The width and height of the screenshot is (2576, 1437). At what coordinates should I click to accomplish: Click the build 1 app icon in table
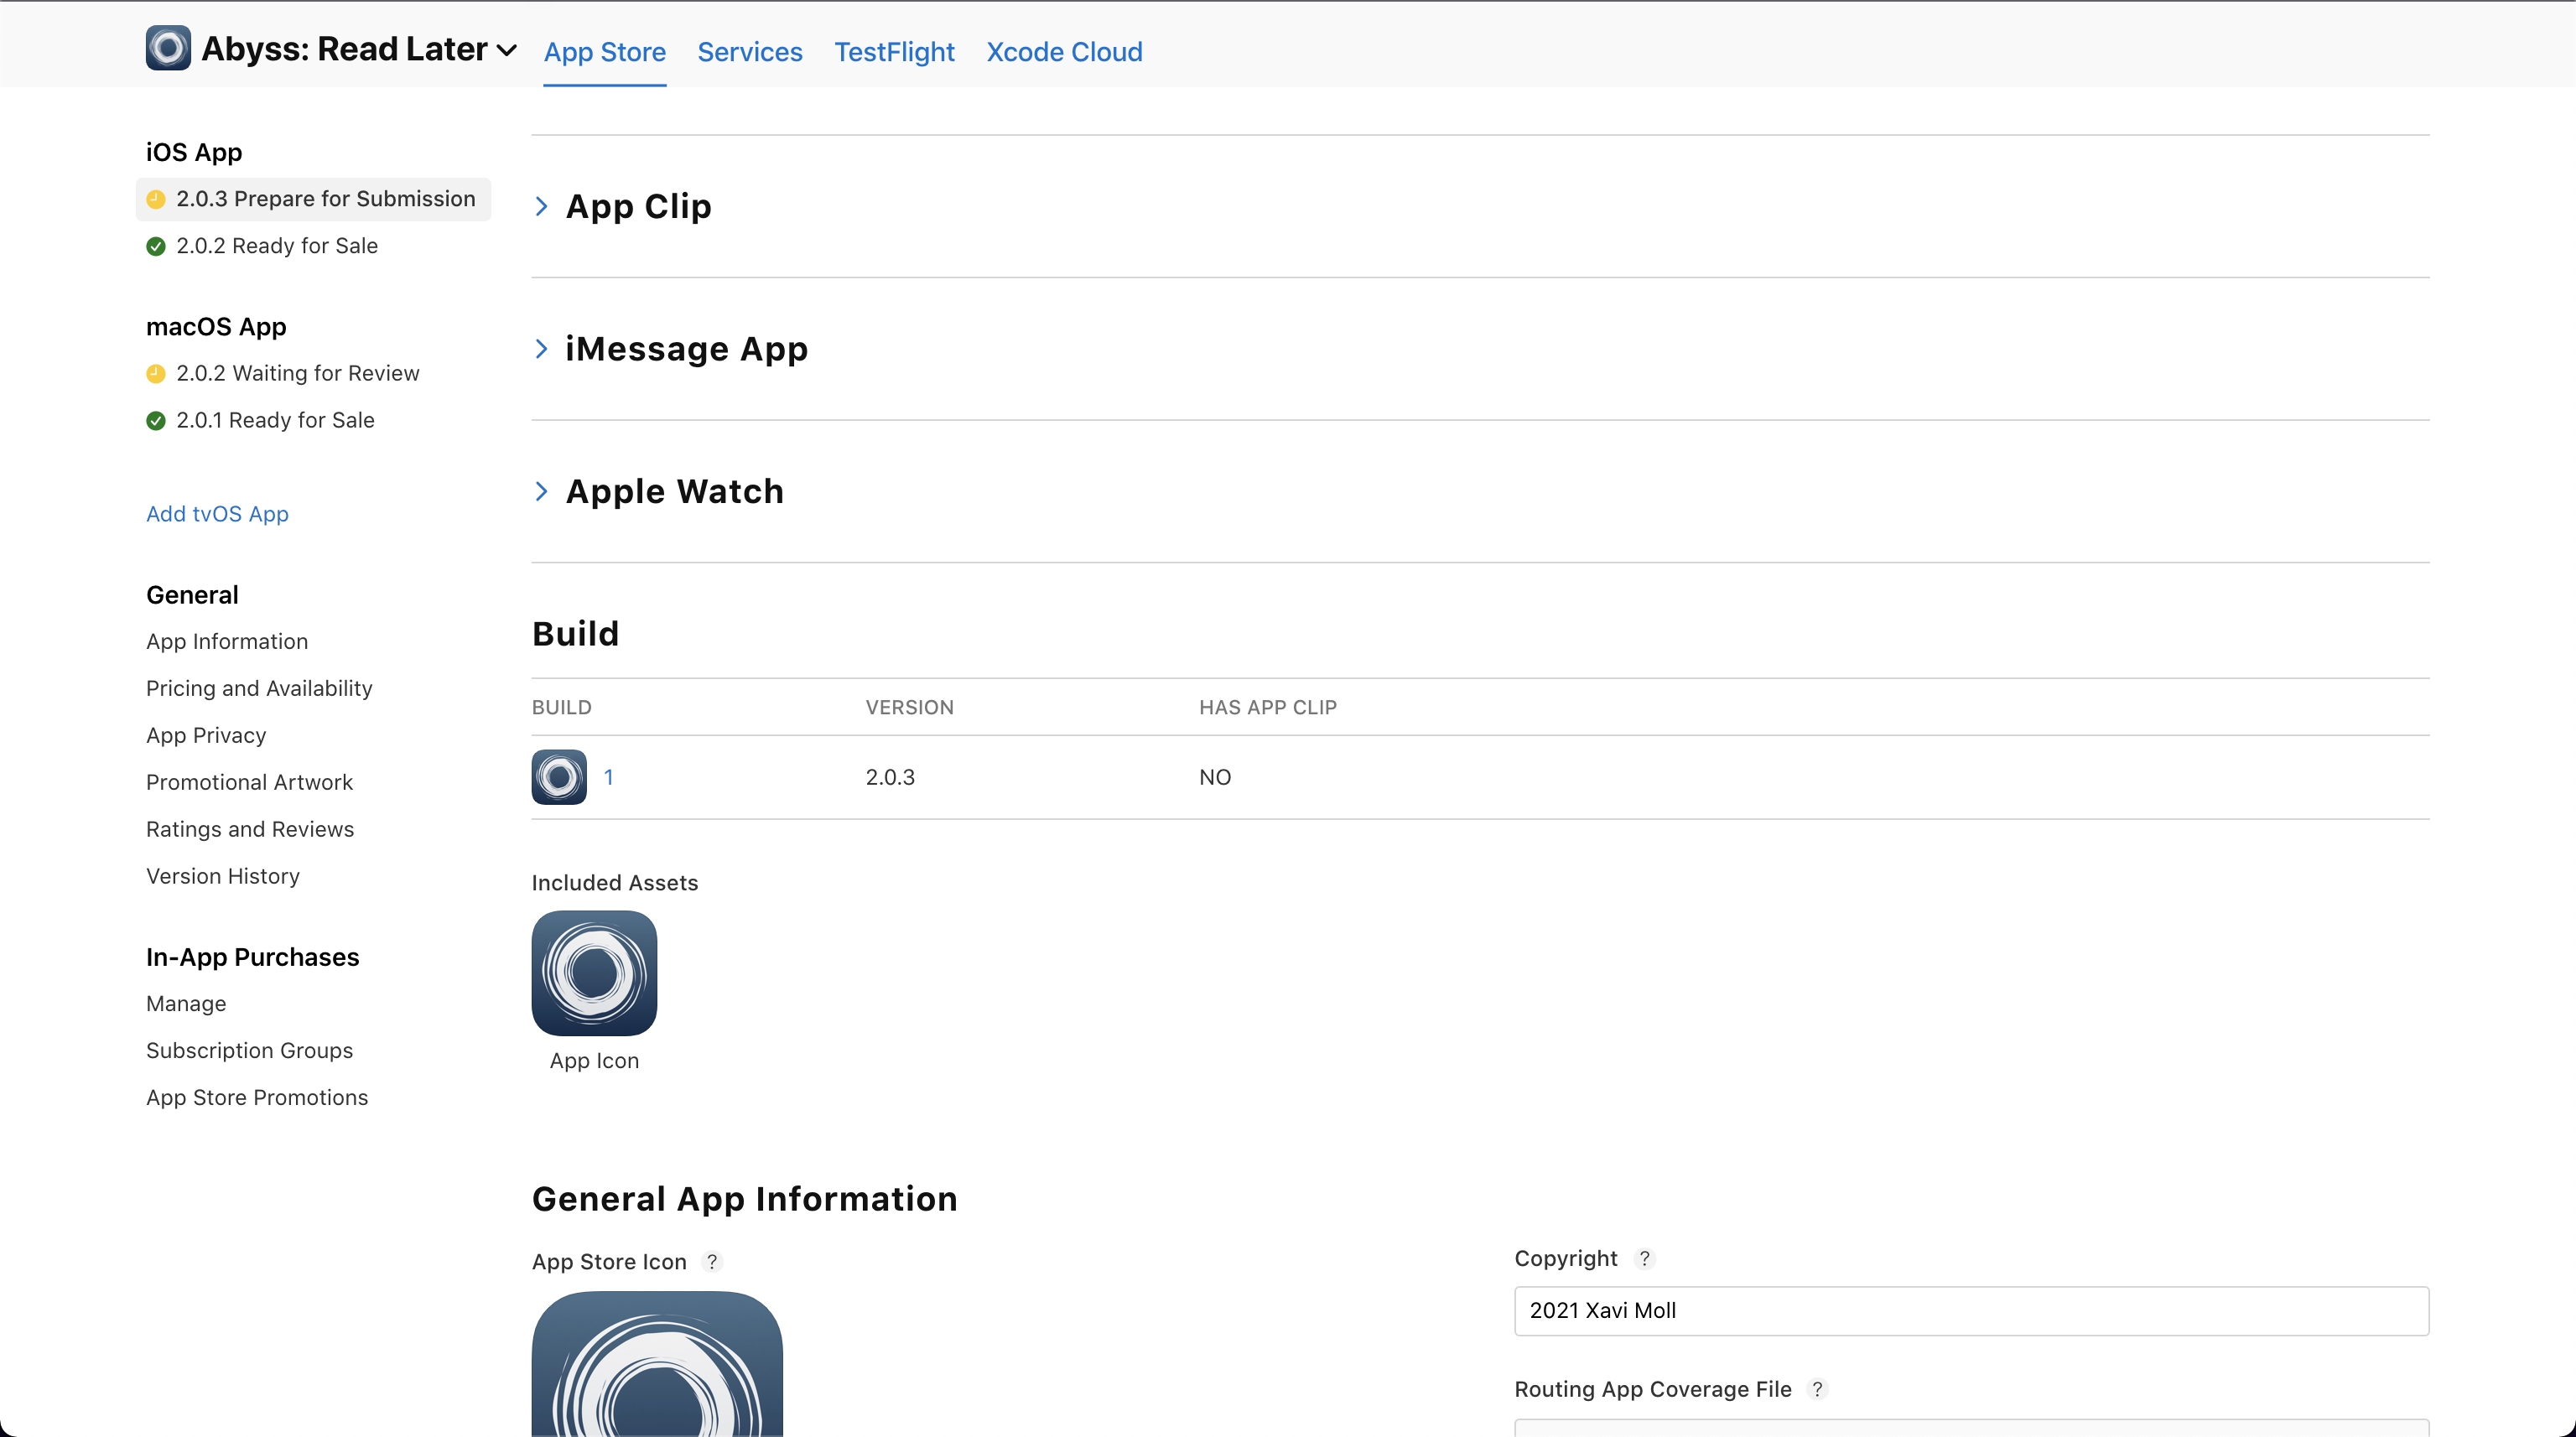[559, 777]
